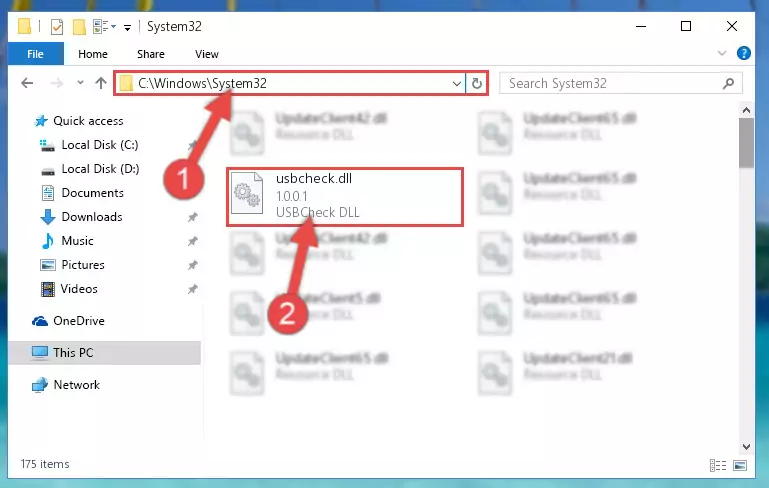The width and height of the screenshot is (769, 488).
Task: Refresh the System32 folder view
Action: (x=476, y=83)
